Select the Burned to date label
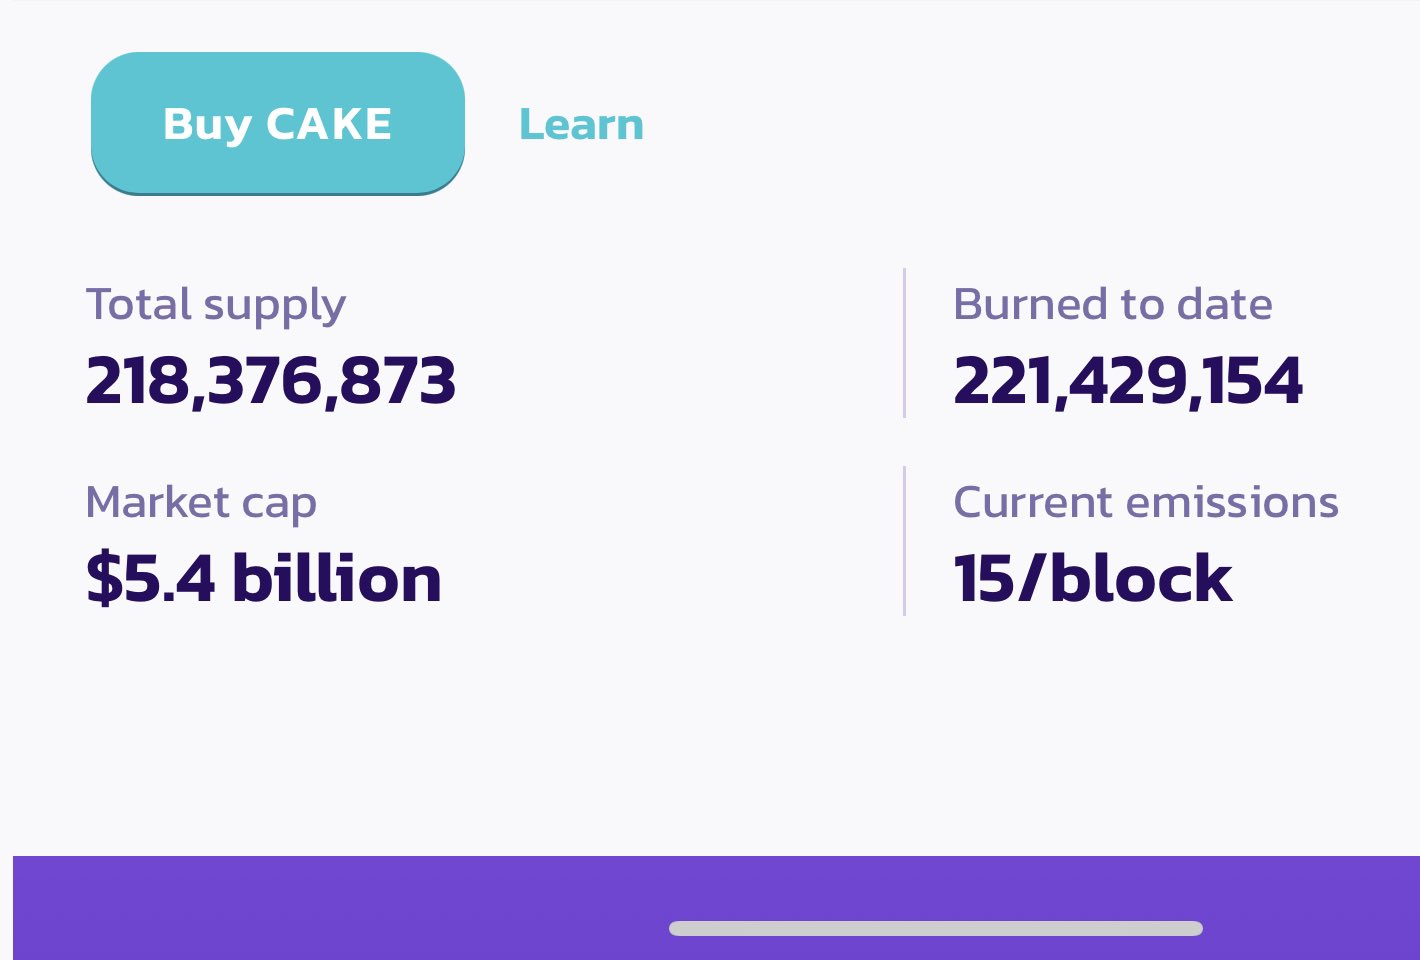 [1113, 304]
